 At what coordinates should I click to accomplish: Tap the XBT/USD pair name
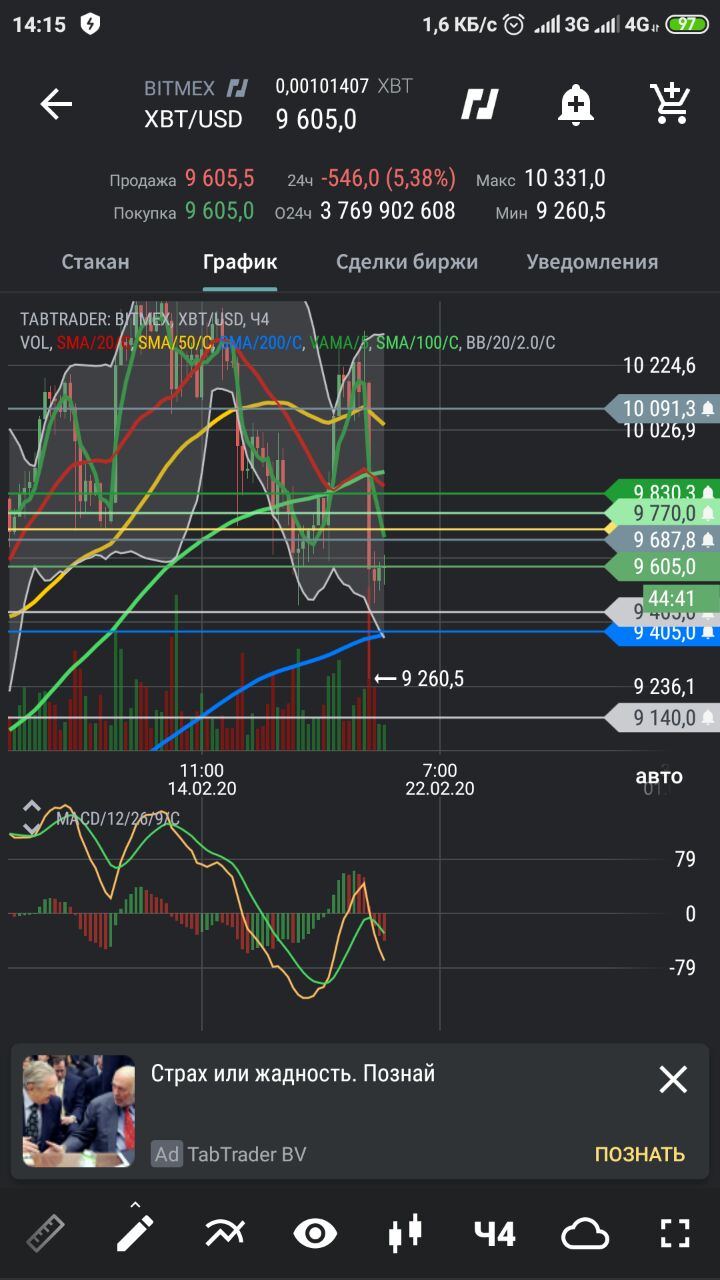[x=193, y=119]
